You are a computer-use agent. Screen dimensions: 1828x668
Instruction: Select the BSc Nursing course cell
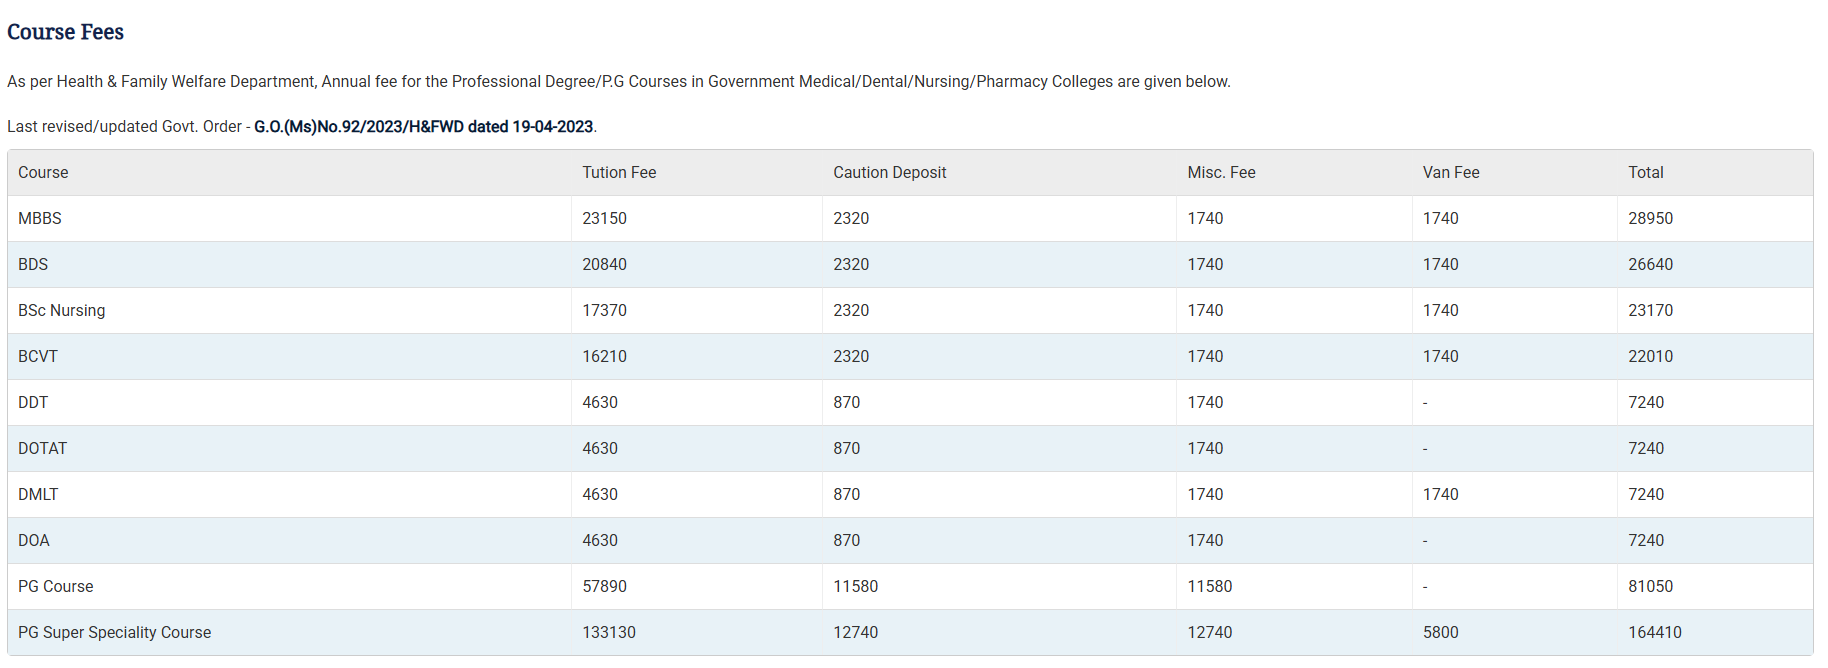click(61, 311)
